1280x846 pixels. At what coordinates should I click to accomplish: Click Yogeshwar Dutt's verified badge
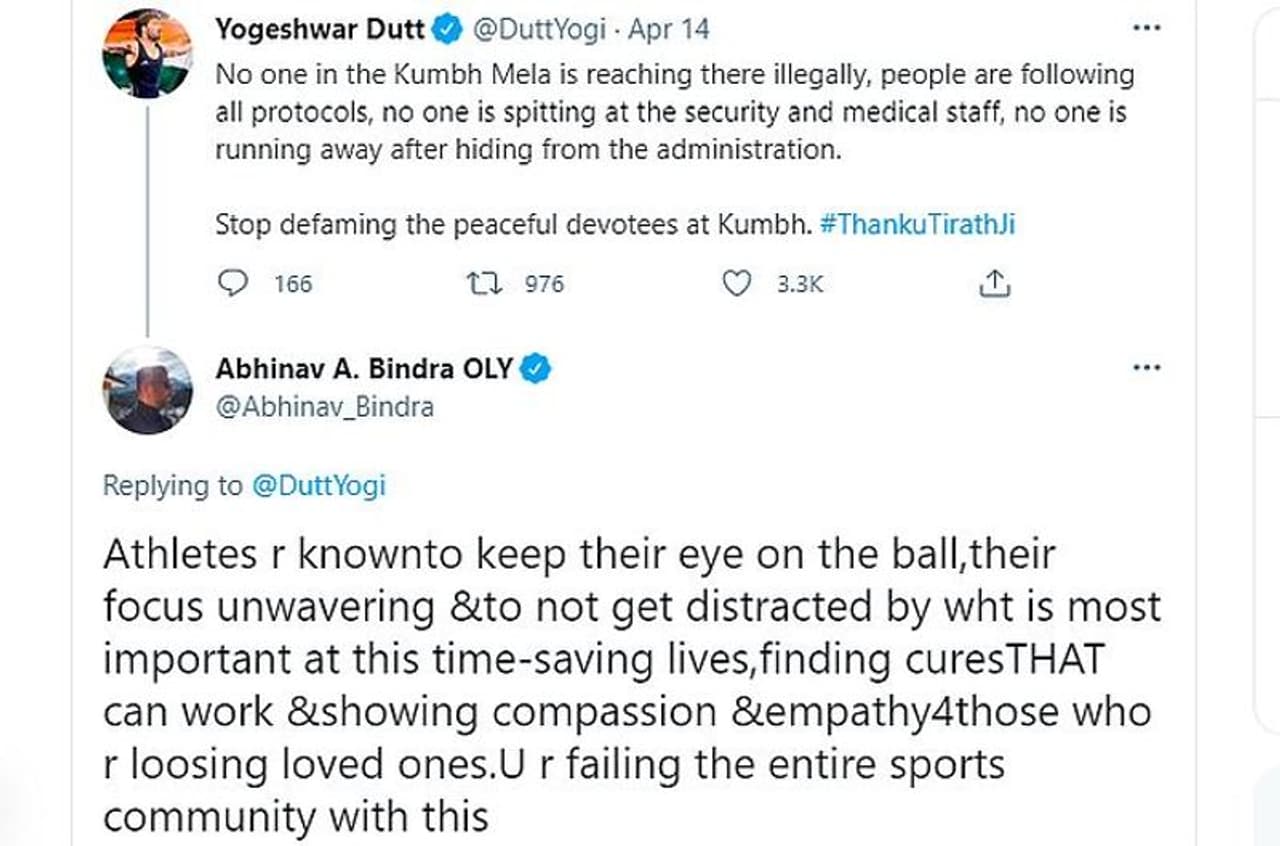445,31
